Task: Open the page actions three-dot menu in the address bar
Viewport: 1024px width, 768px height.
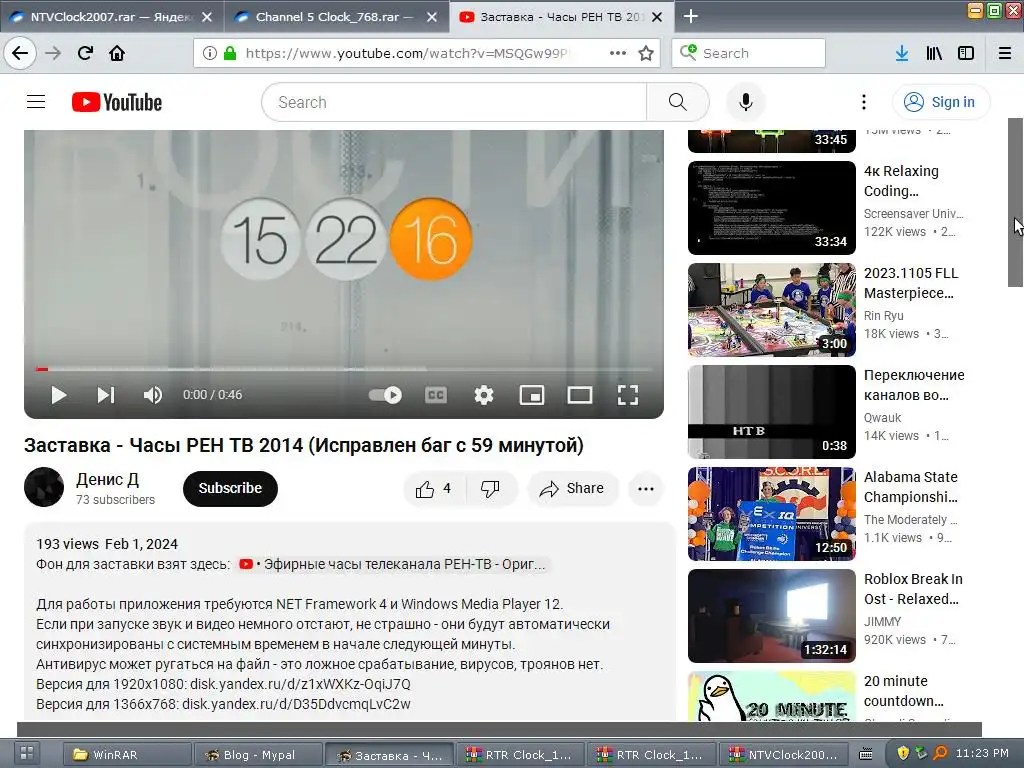Action: 618,53
